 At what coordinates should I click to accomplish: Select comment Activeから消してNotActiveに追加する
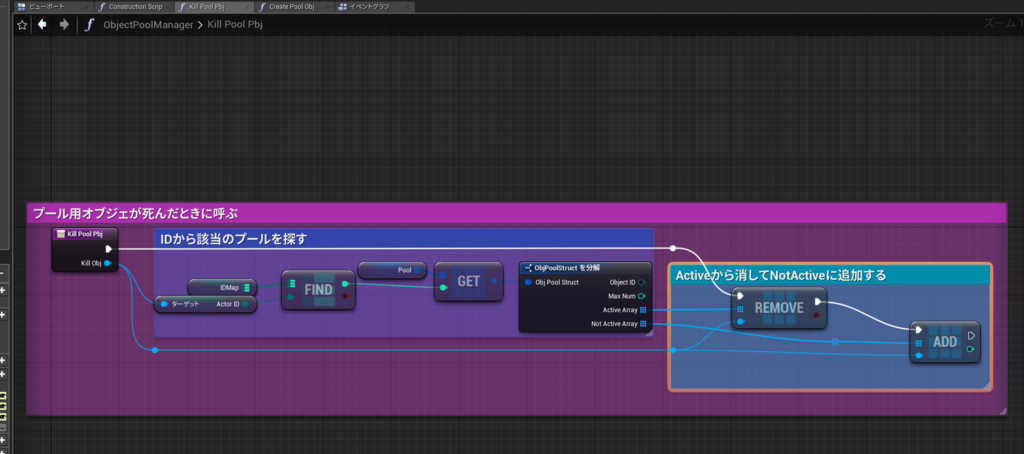click(829, 275)
